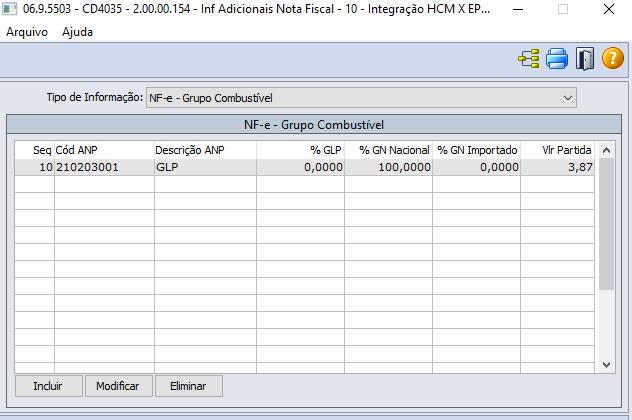Click the table scrollbar down arrow
632x420 pixels.
(x=606, y=365)
